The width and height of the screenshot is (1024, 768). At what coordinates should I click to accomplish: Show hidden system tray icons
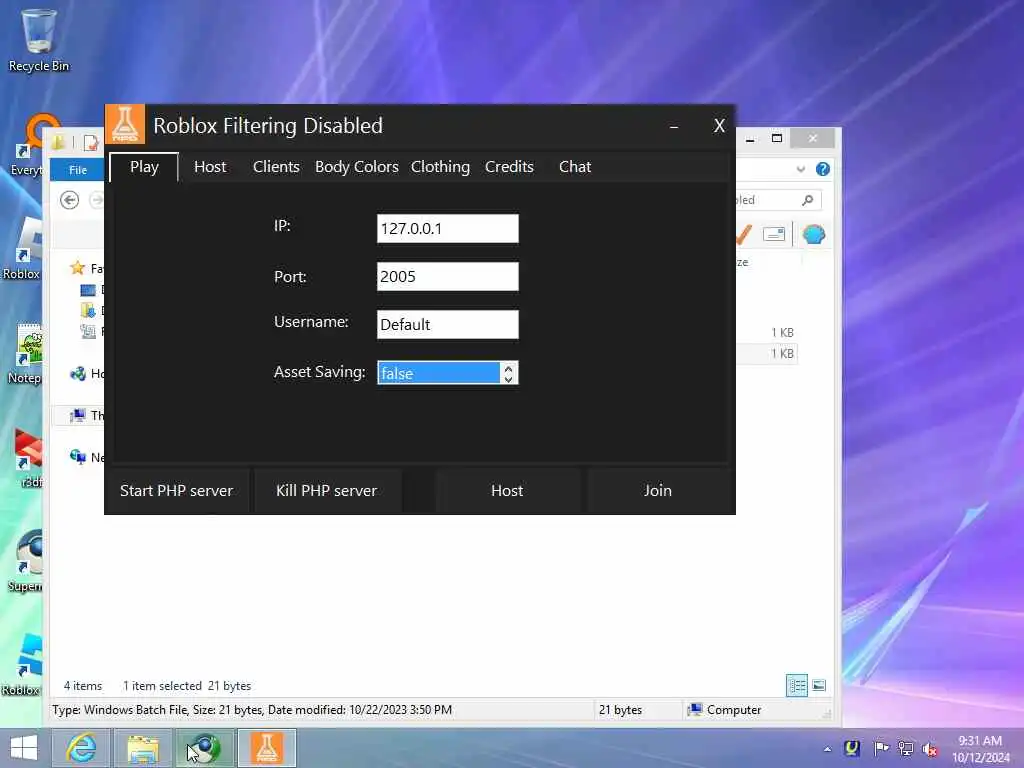[827, 749]
